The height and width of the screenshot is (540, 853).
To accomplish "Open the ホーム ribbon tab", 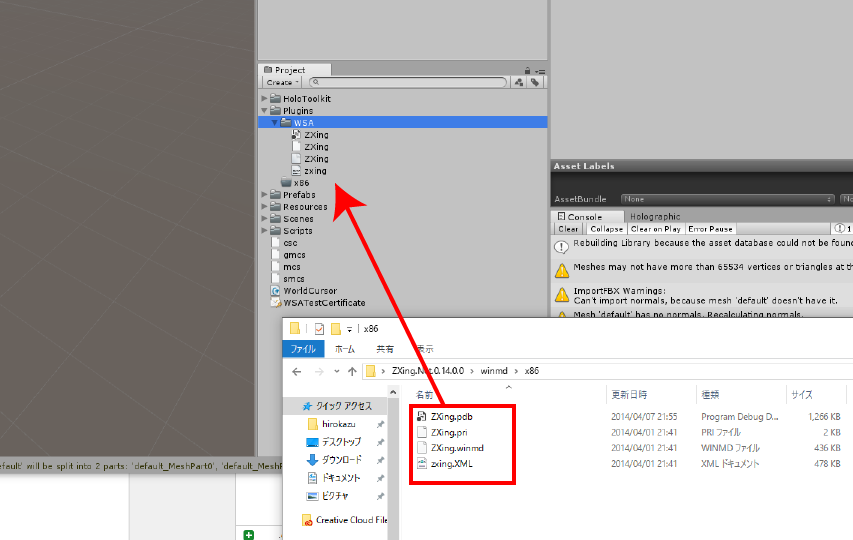I will pos(345,349).
